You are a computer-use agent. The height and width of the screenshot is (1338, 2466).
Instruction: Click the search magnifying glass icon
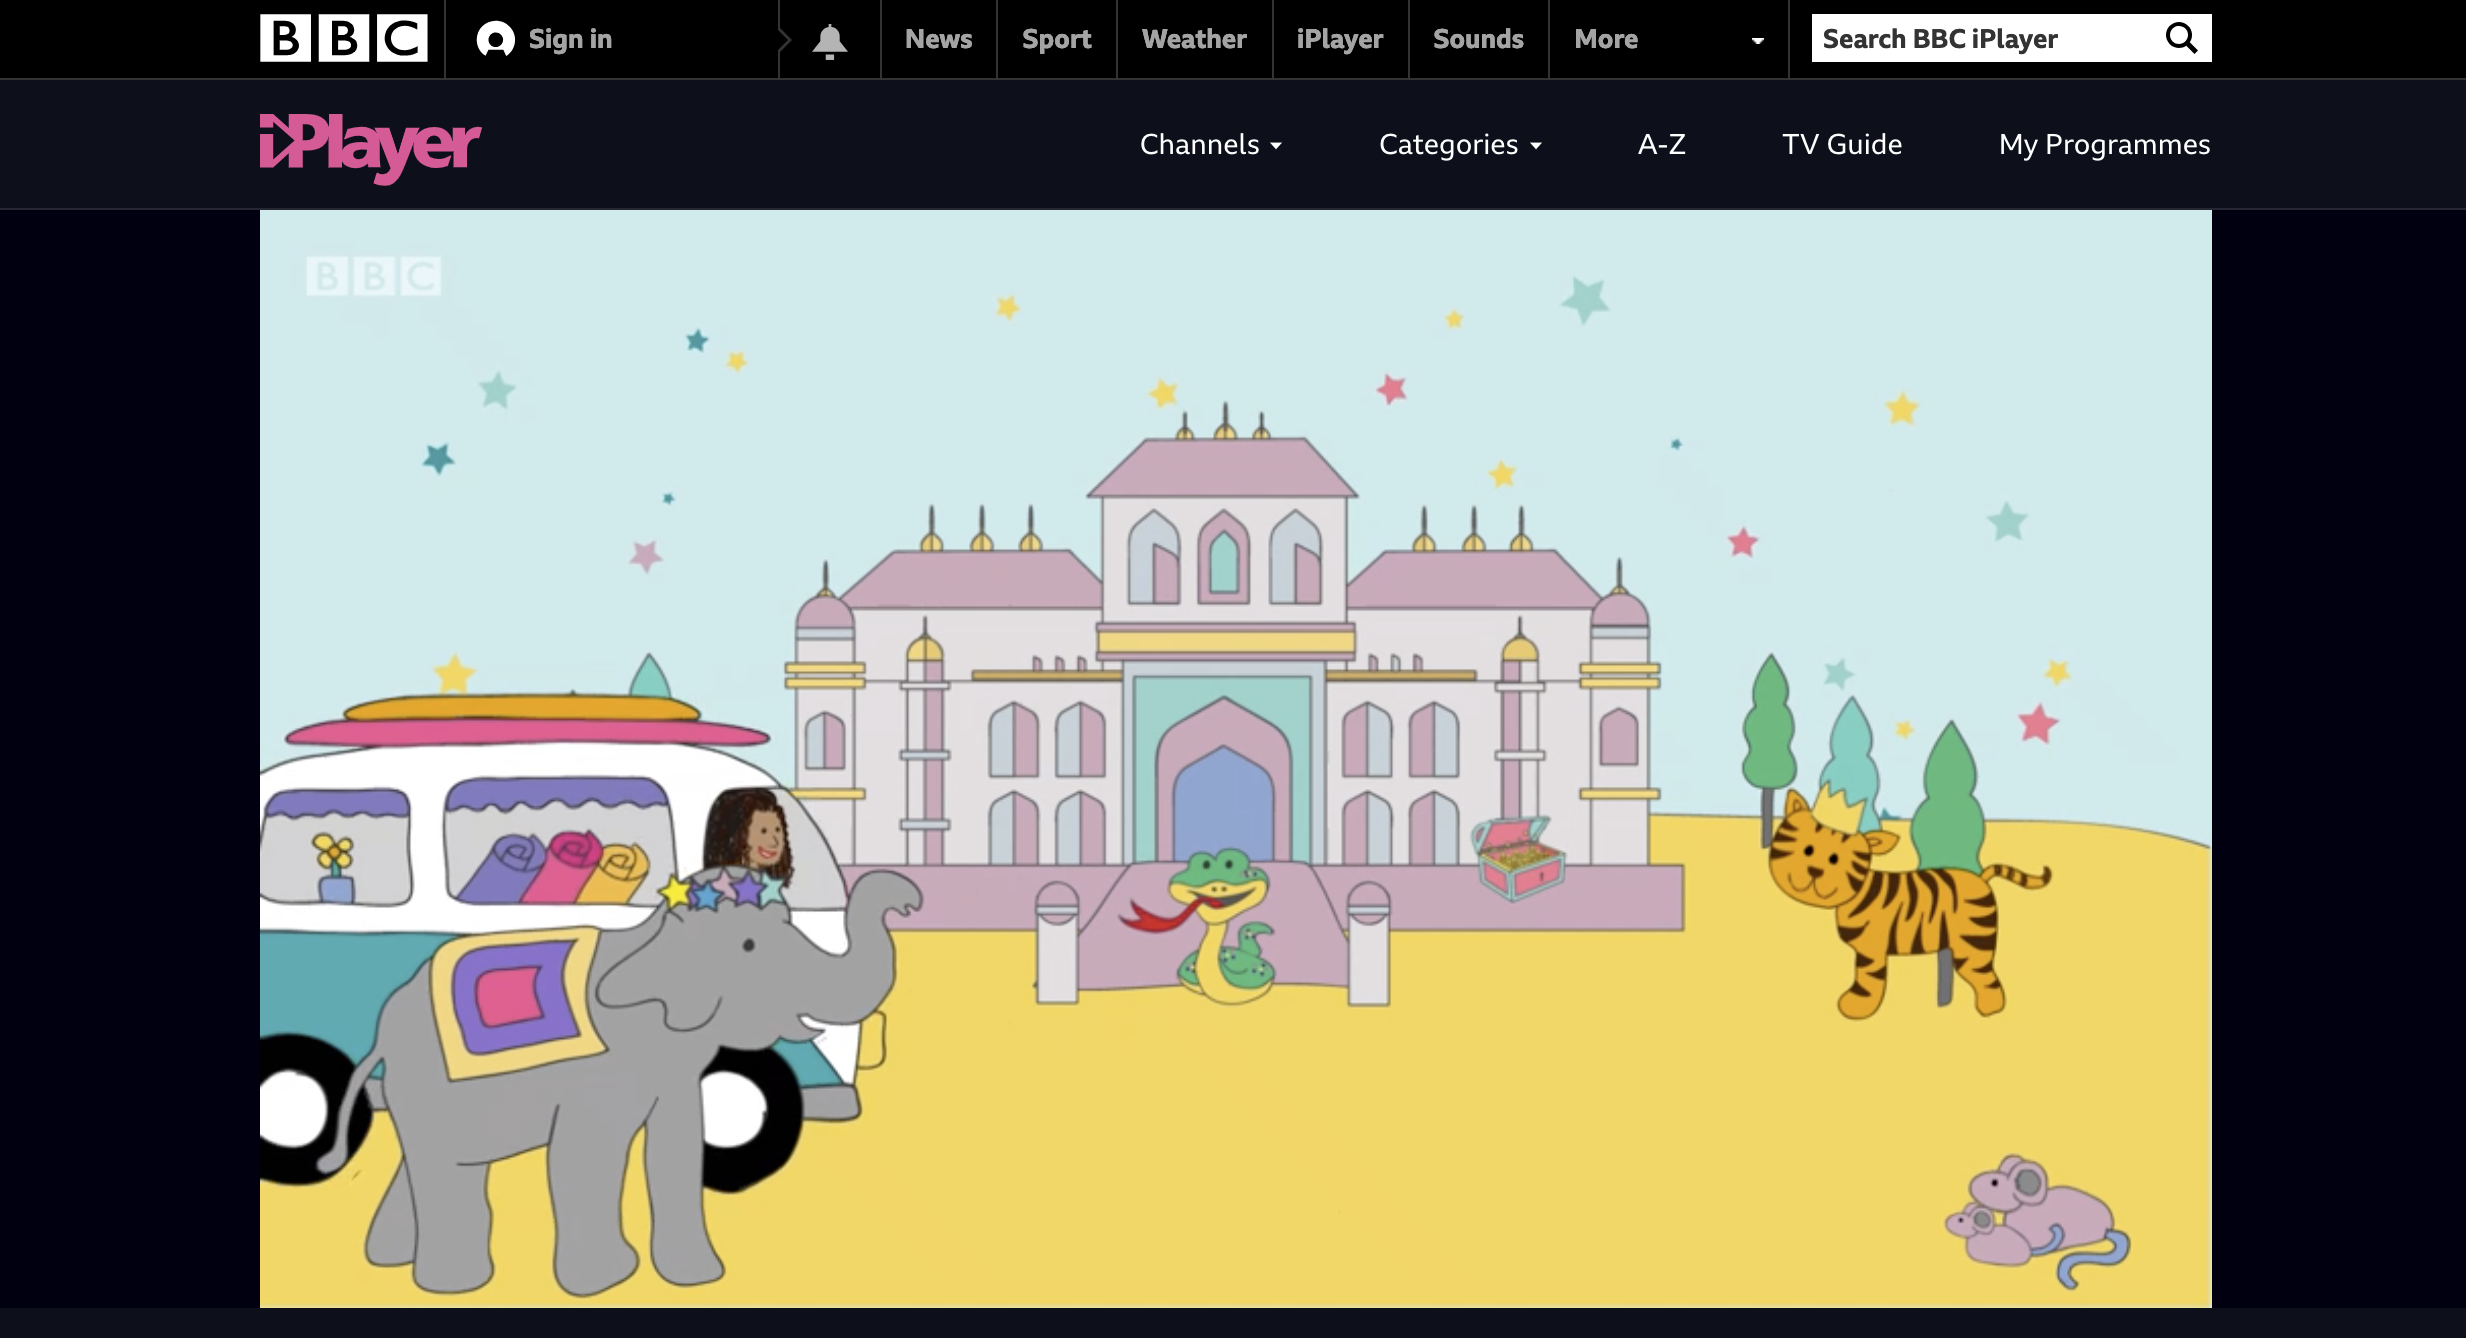(2181, 38)
